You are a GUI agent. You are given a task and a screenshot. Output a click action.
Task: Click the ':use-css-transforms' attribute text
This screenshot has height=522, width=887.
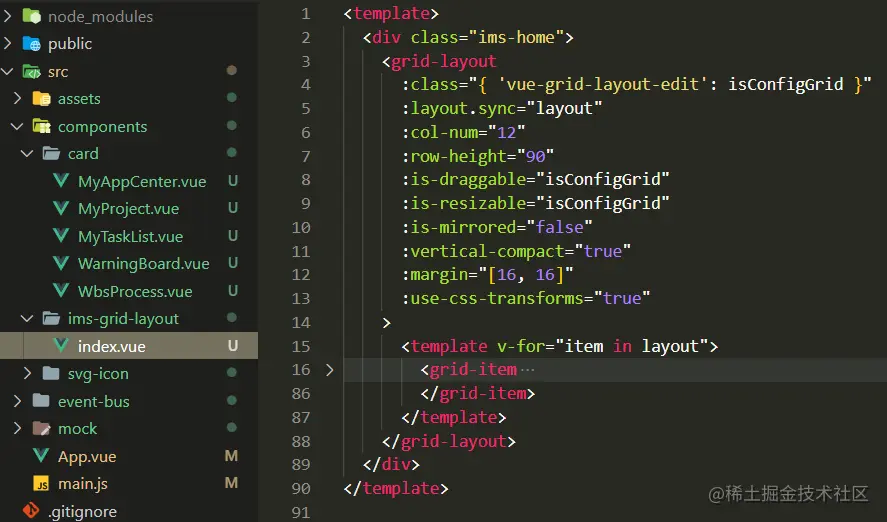pos(492,299)
